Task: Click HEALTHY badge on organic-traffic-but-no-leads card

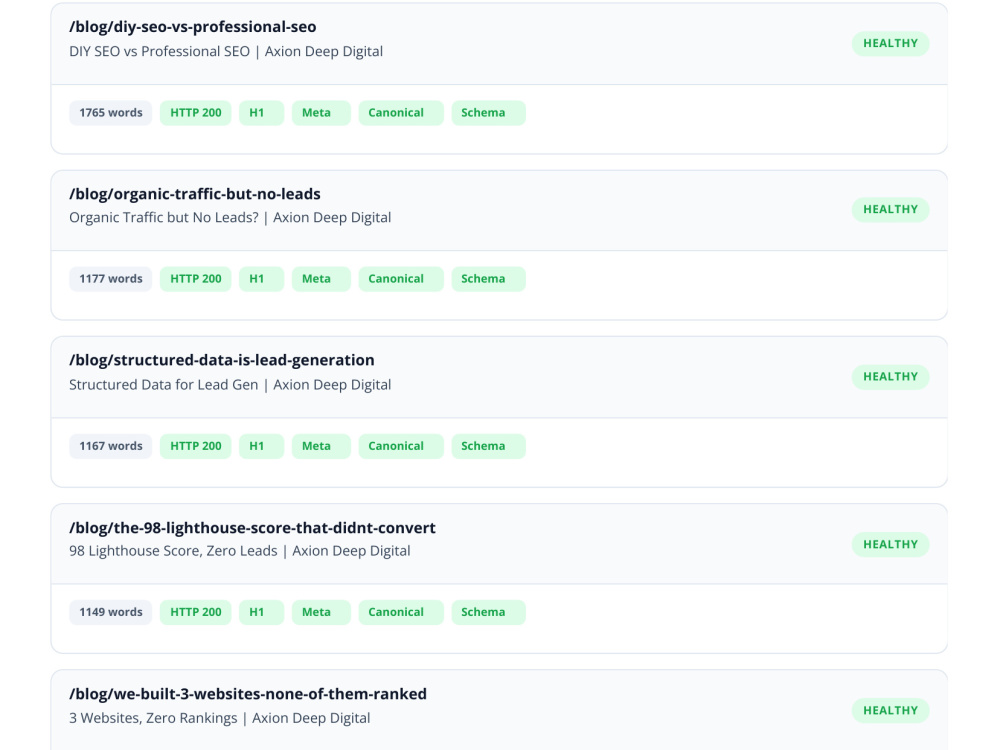Action: [x=890, y=210]
